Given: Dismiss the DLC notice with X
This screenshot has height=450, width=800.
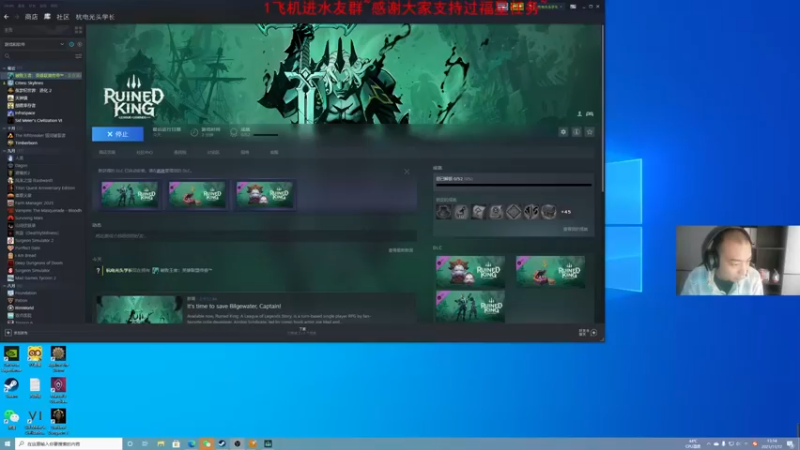Looking at the screenshot, I should pyautogui.click(x=407, y=171).
